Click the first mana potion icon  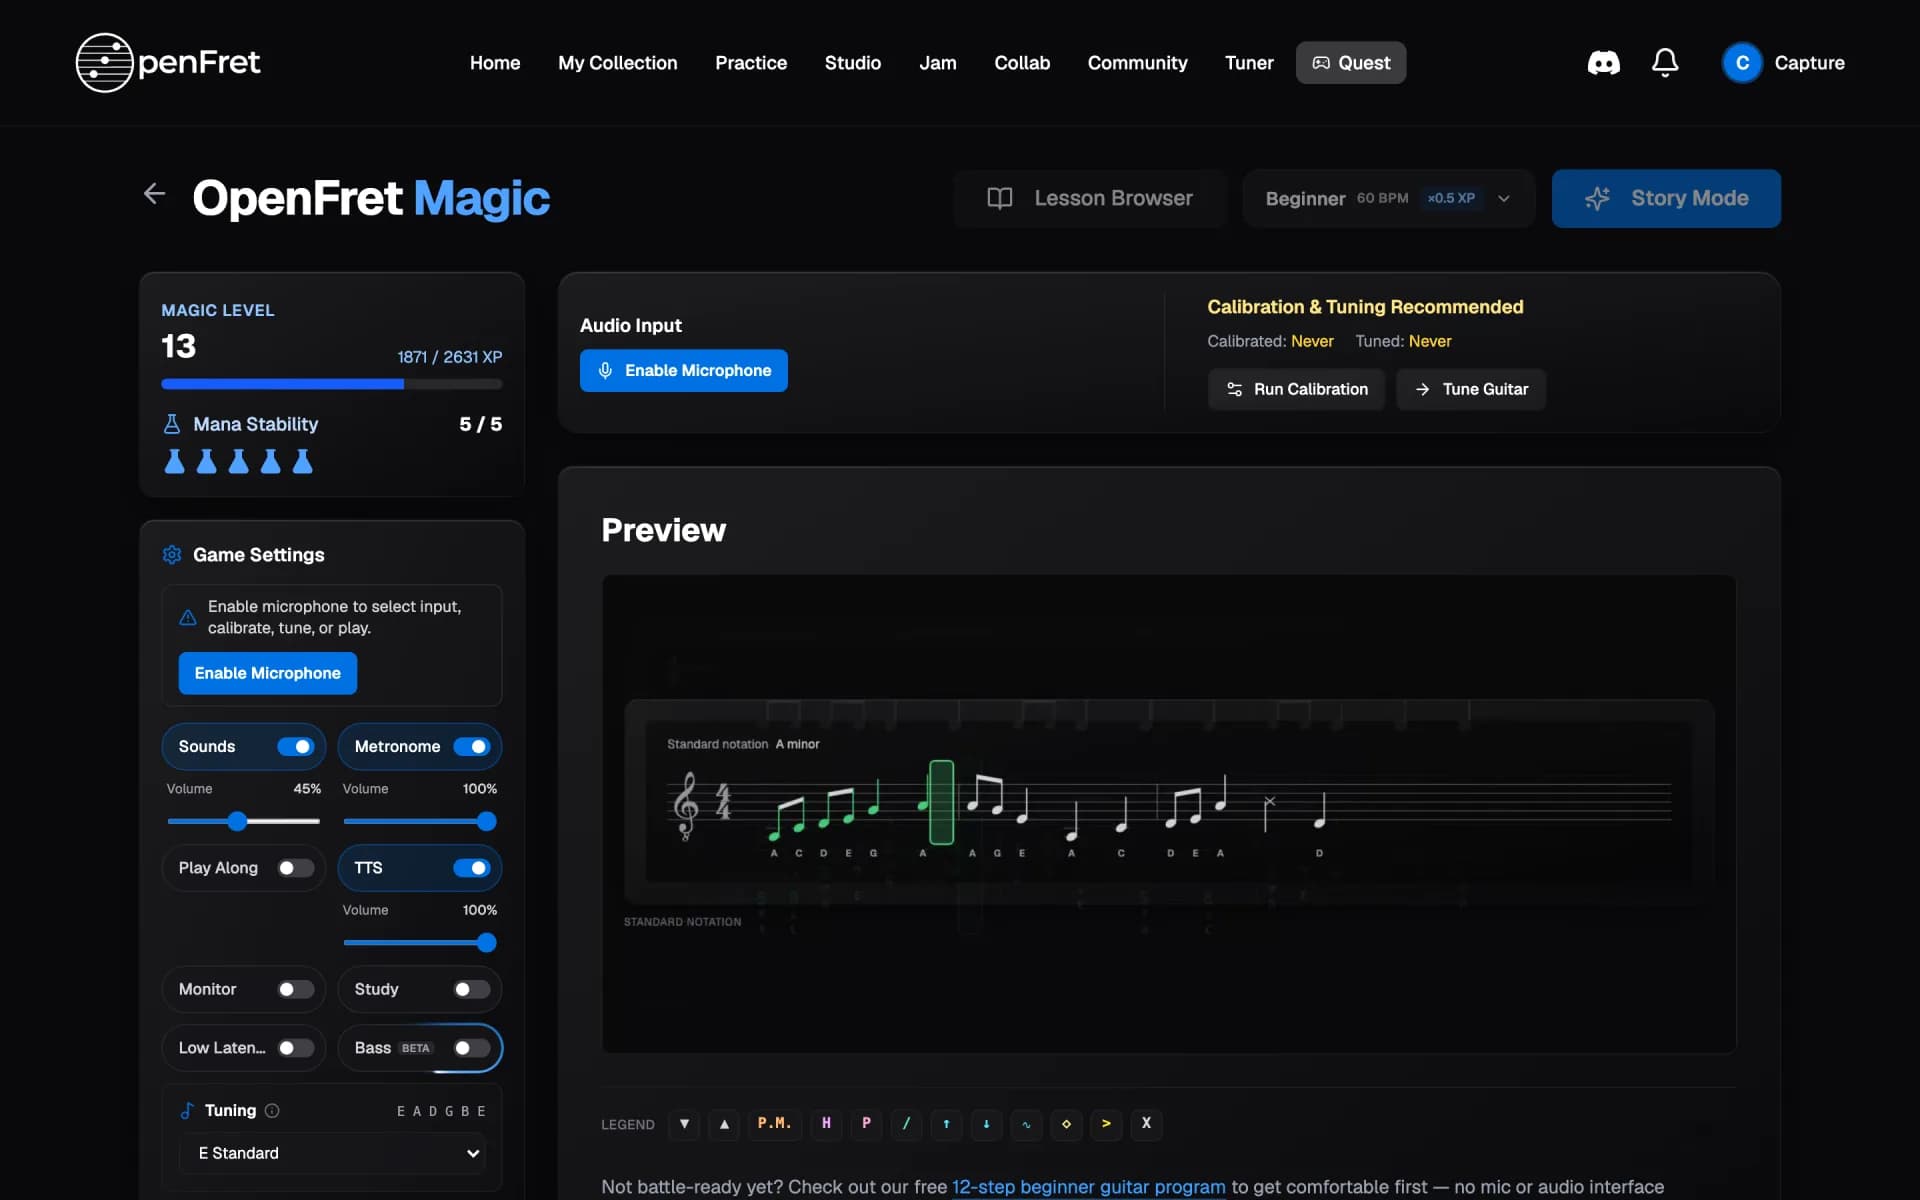pyautogui.click(x=174, y=461)
